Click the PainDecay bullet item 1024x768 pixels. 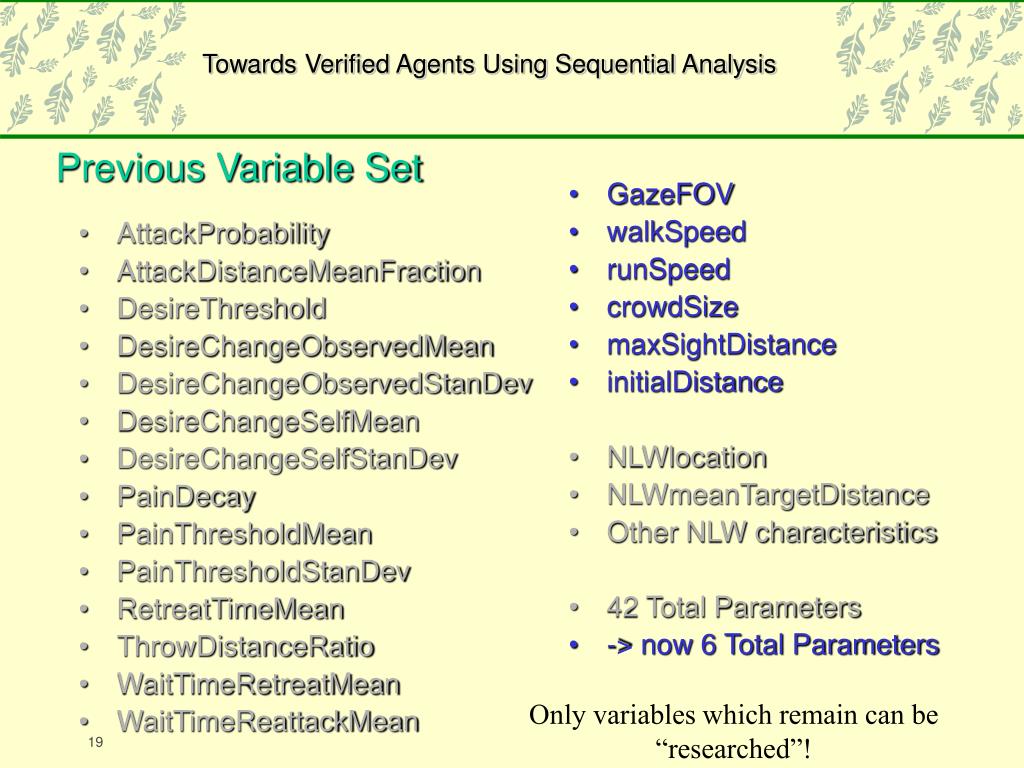pos(187,498)
